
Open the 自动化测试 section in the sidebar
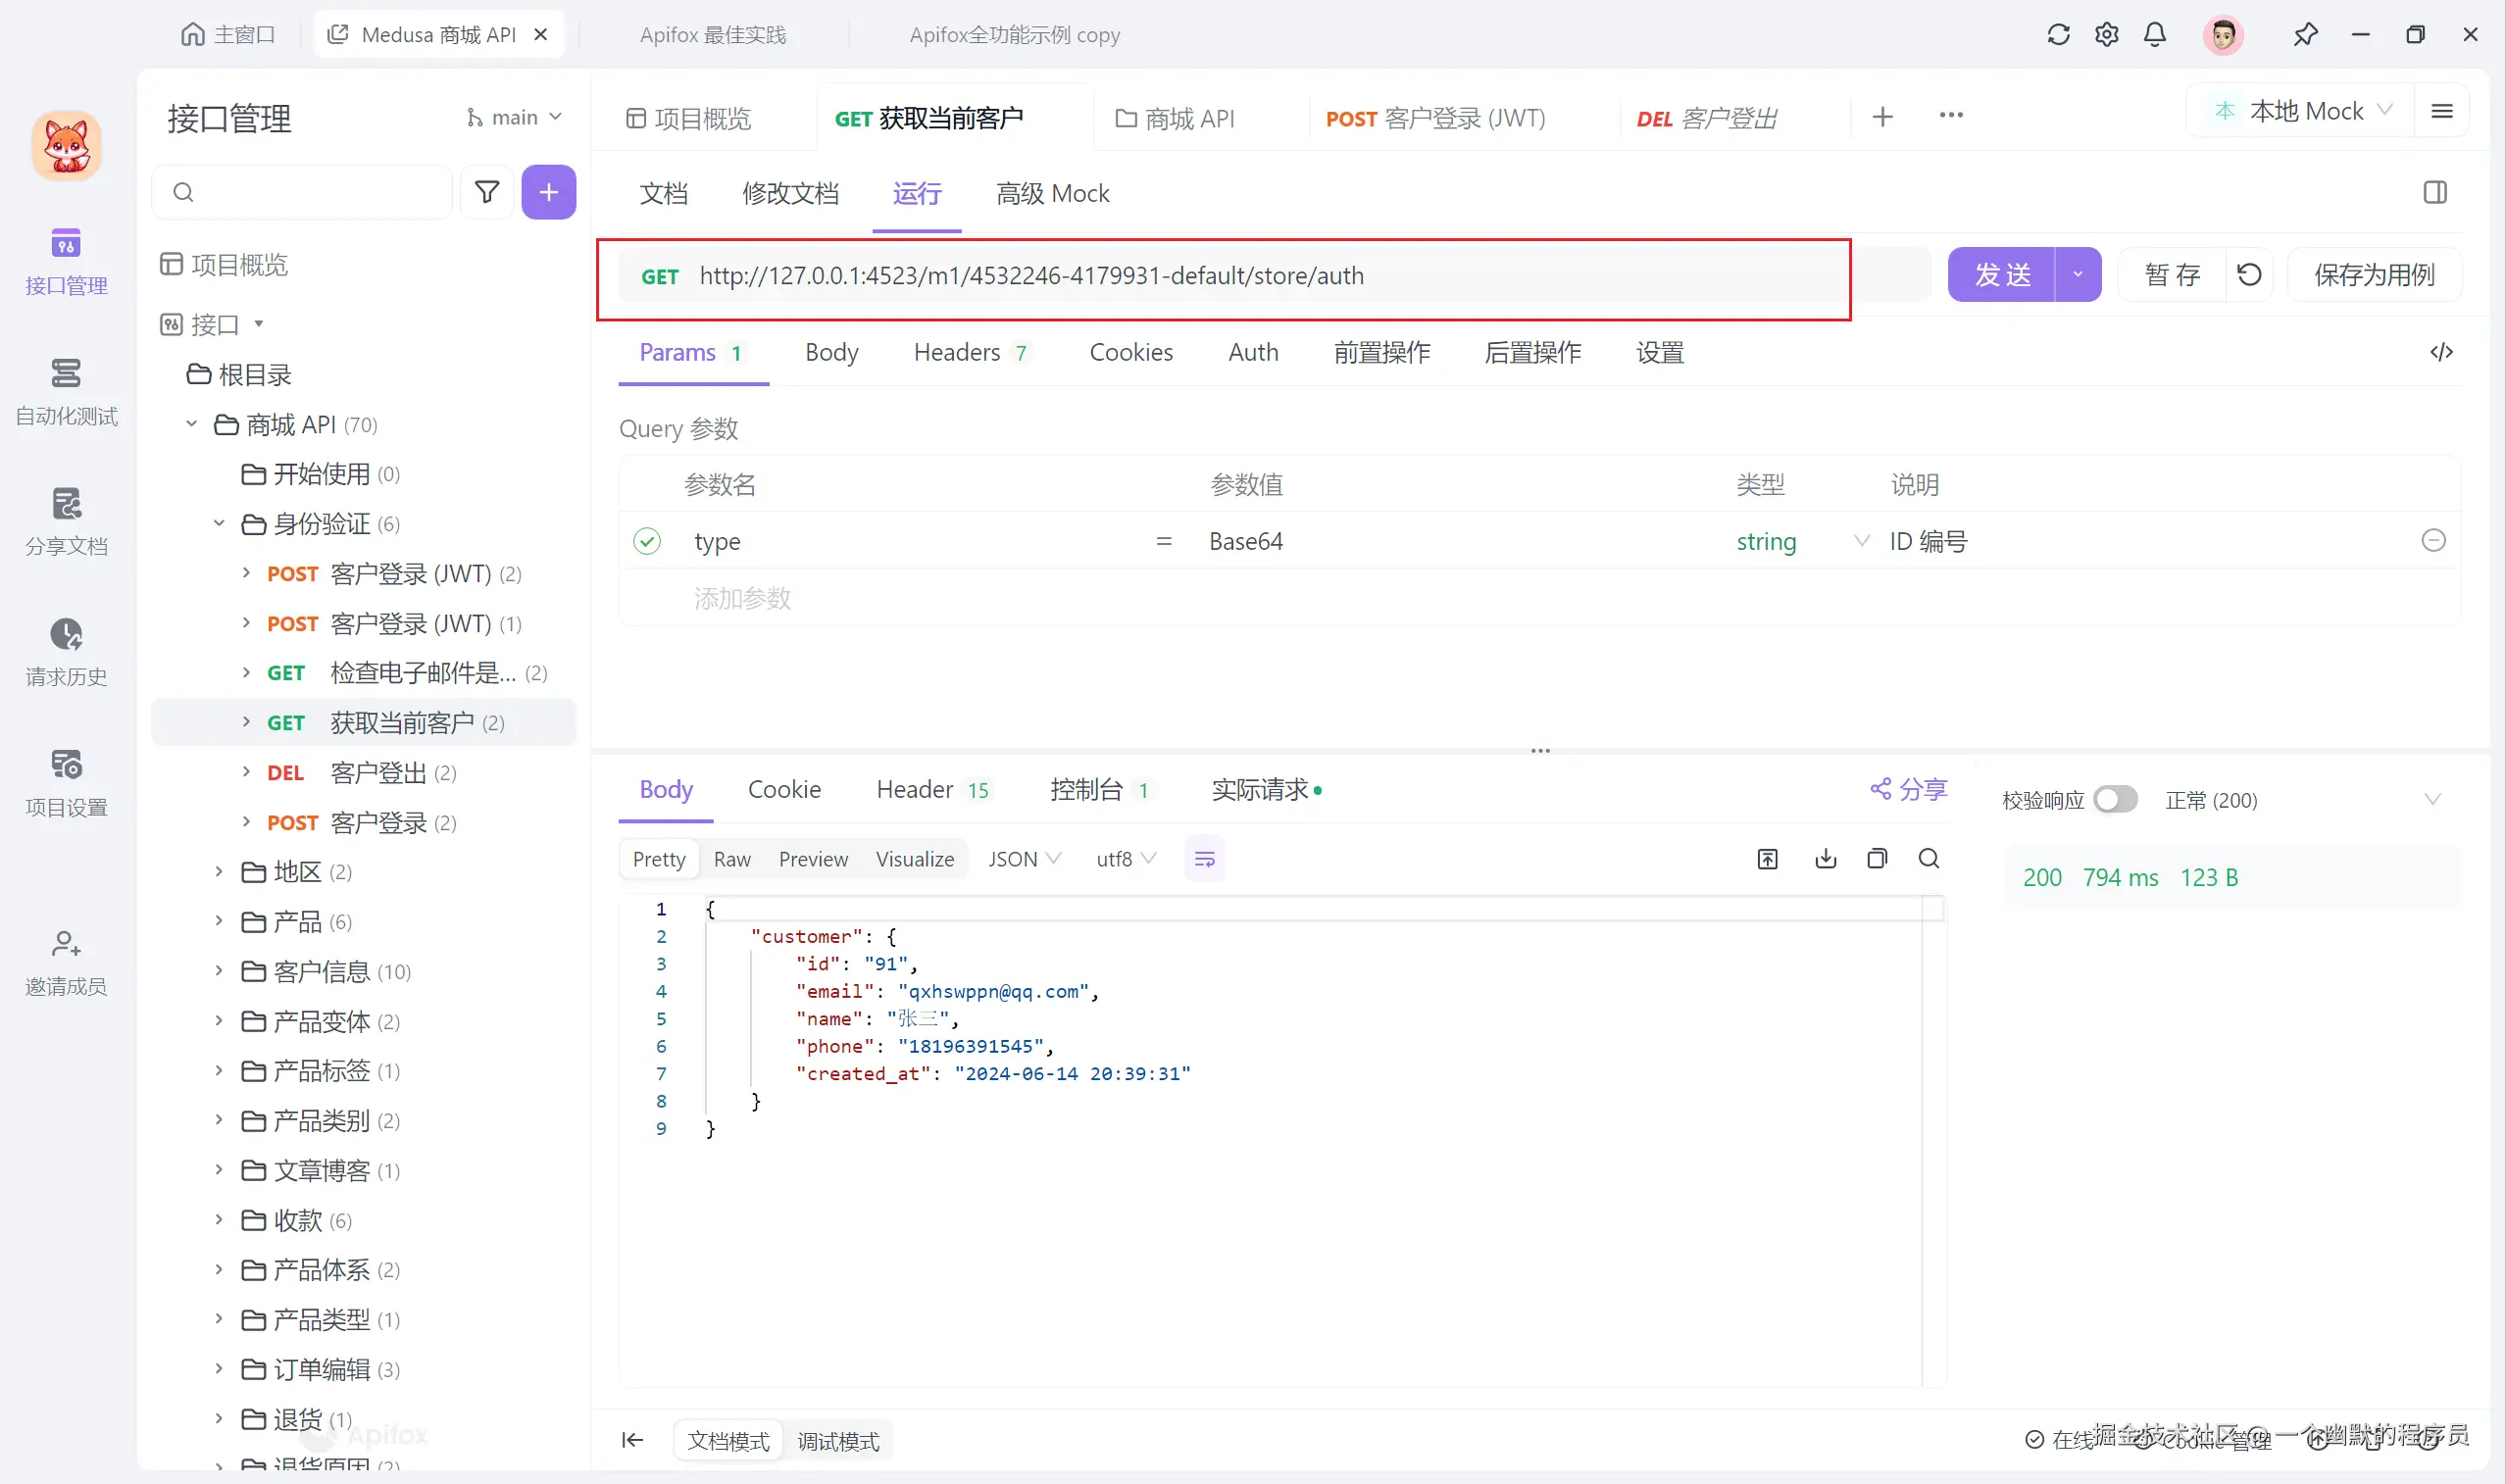click(x=65, y=390)
